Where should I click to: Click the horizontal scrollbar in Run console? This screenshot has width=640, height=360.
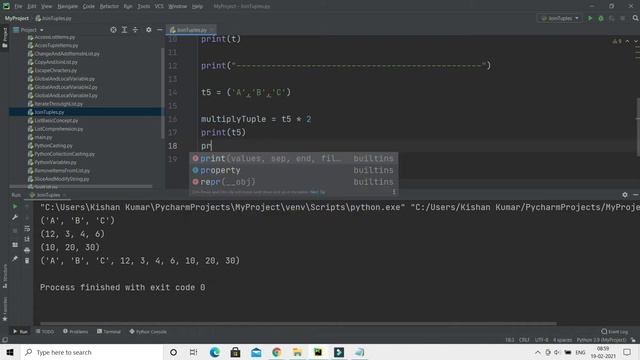(x=298, y=324)
